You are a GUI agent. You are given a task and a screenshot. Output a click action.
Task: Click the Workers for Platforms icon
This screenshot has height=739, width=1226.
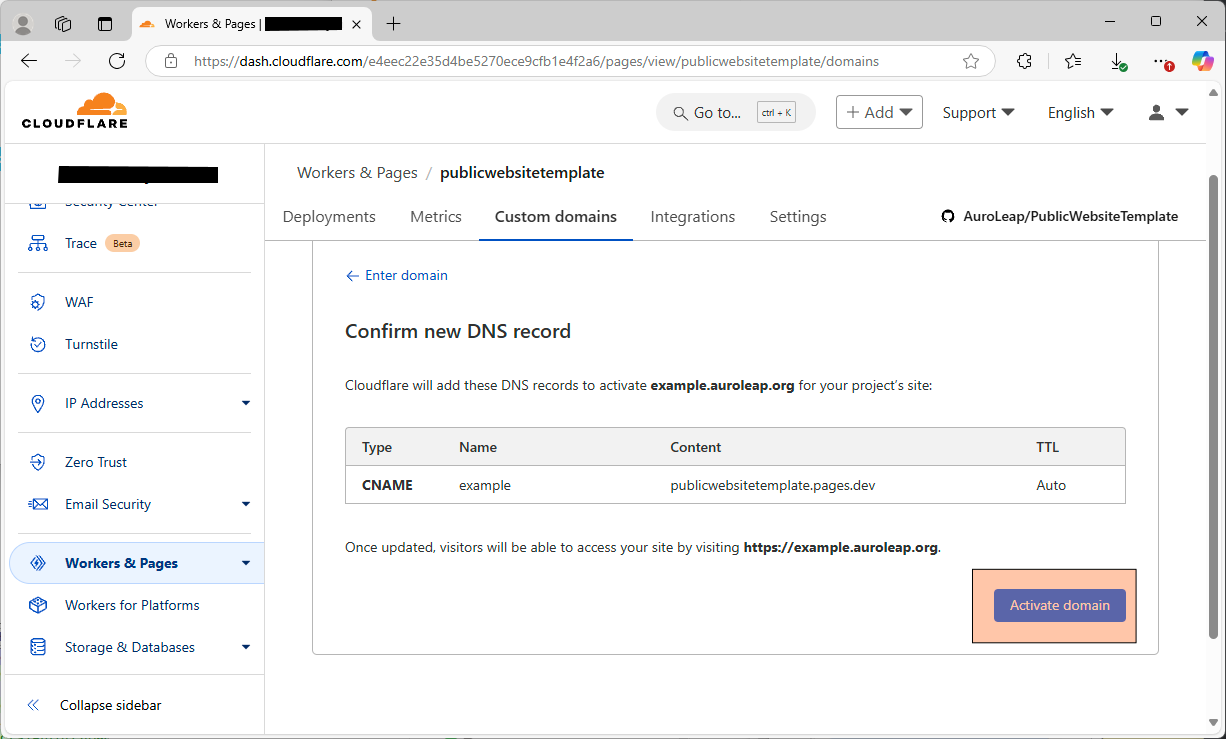pyautogui.click(x=38, y=605)
